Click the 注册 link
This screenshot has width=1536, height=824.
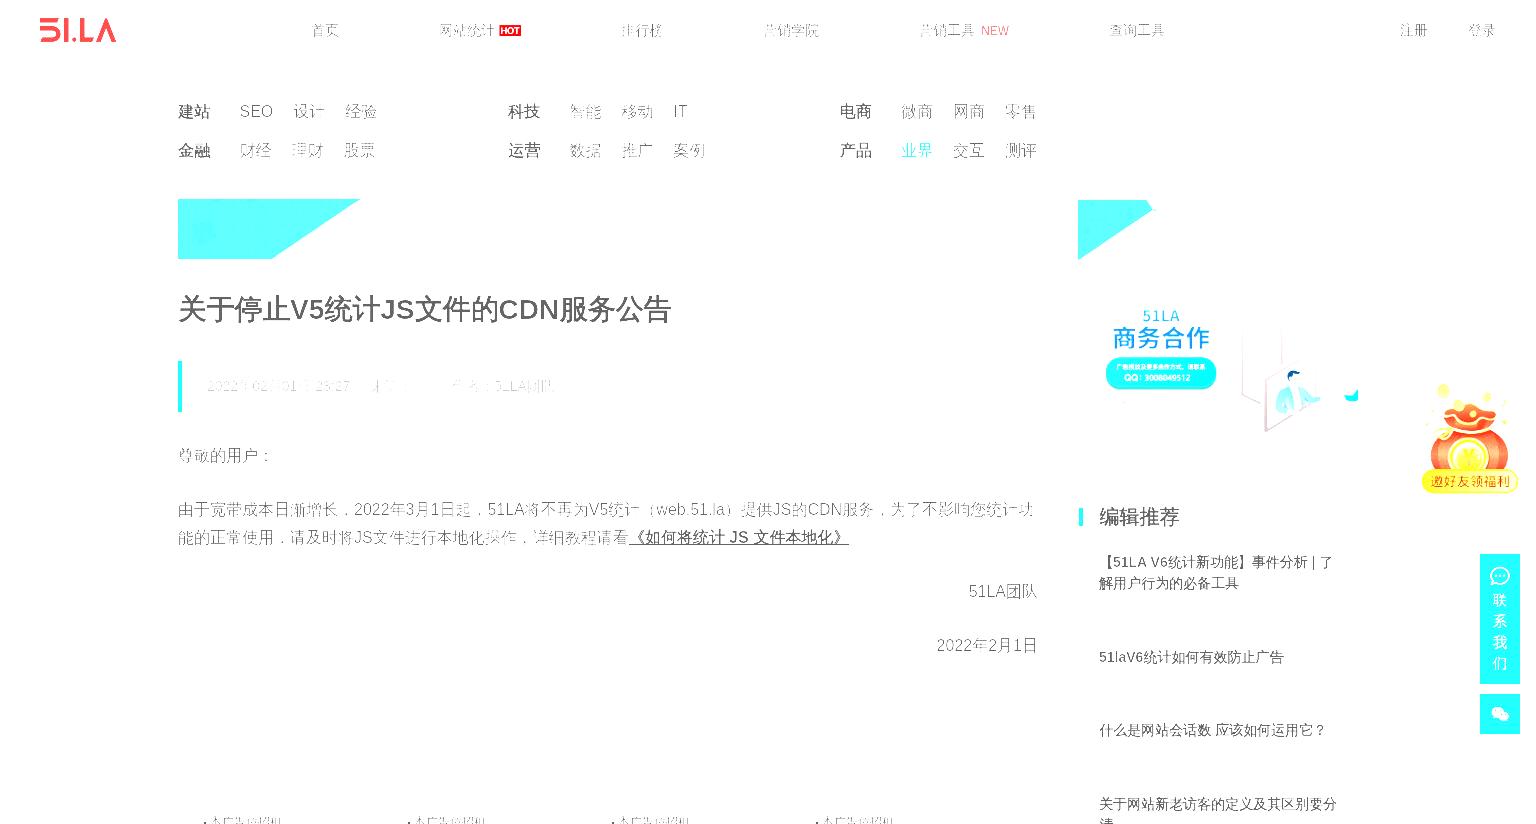point(1414,30)
